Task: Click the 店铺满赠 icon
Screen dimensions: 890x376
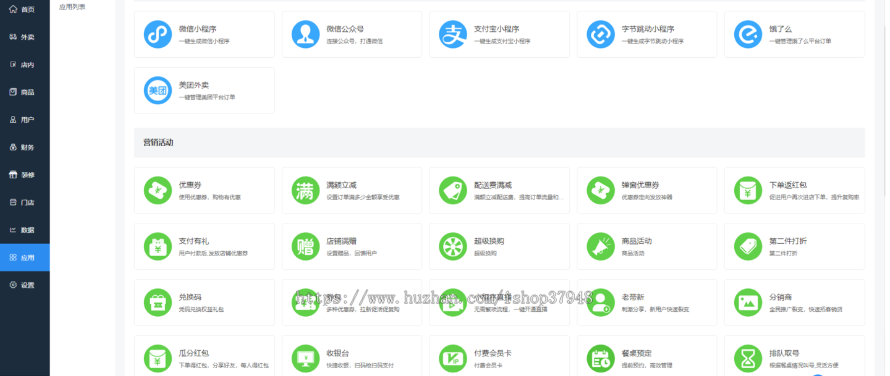Action: (x=305, y=247)
